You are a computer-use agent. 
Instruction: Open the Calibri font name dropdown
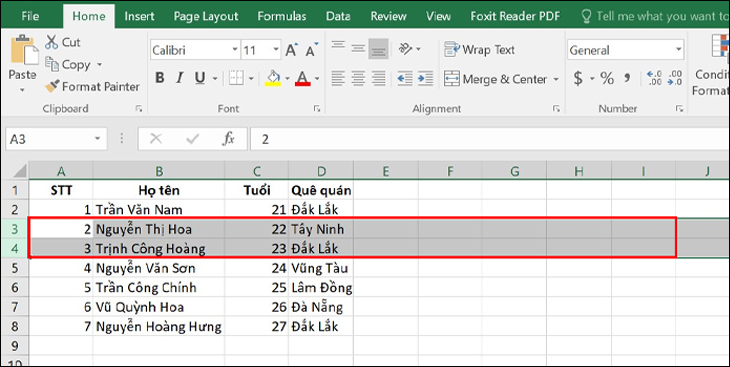coord(235,49)
